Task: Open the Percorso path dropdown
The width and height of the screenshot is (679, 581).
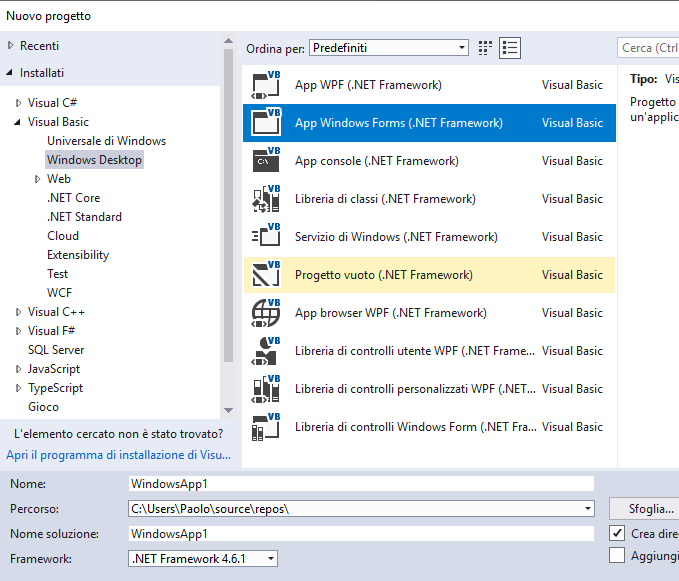Action: click(x=588, y=508)
